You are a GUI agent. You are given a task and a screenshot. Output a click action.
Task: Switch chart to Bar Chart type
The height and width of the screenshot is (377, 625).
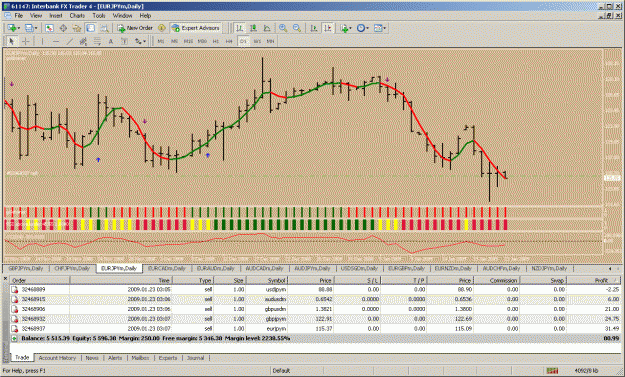[x=240, y=28]
